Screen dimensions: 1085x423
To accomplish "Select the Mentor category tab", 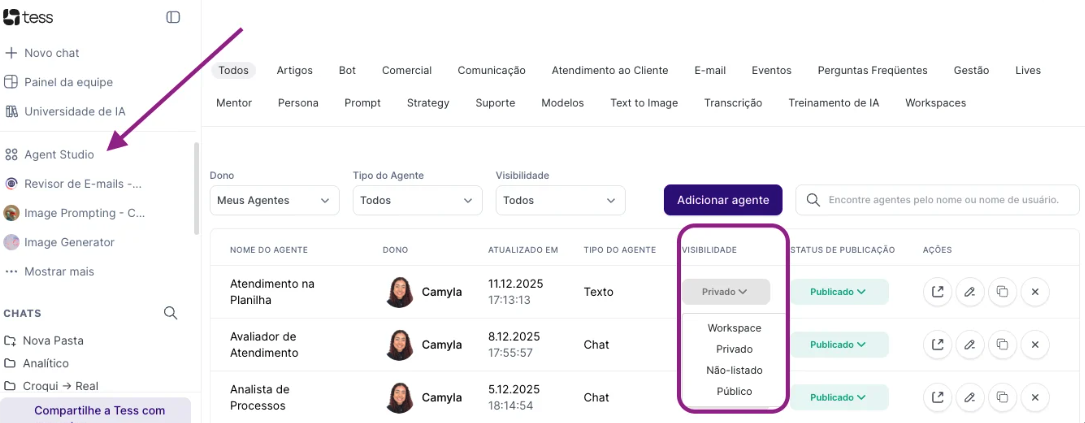I will tap(234, 102).
